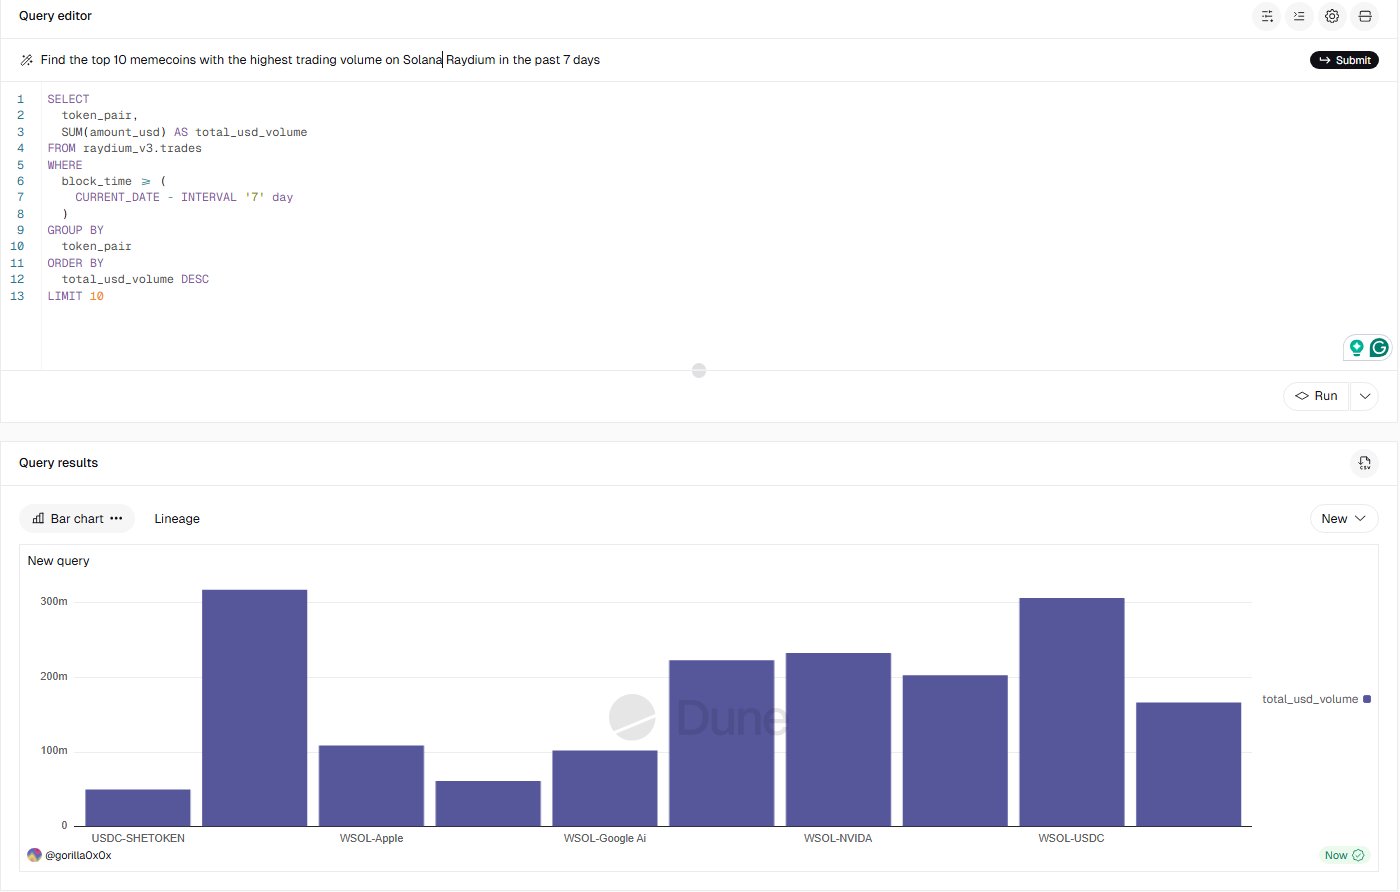
Task: Click the green lightbulb suggestion icon
Action: [1356, 348]
